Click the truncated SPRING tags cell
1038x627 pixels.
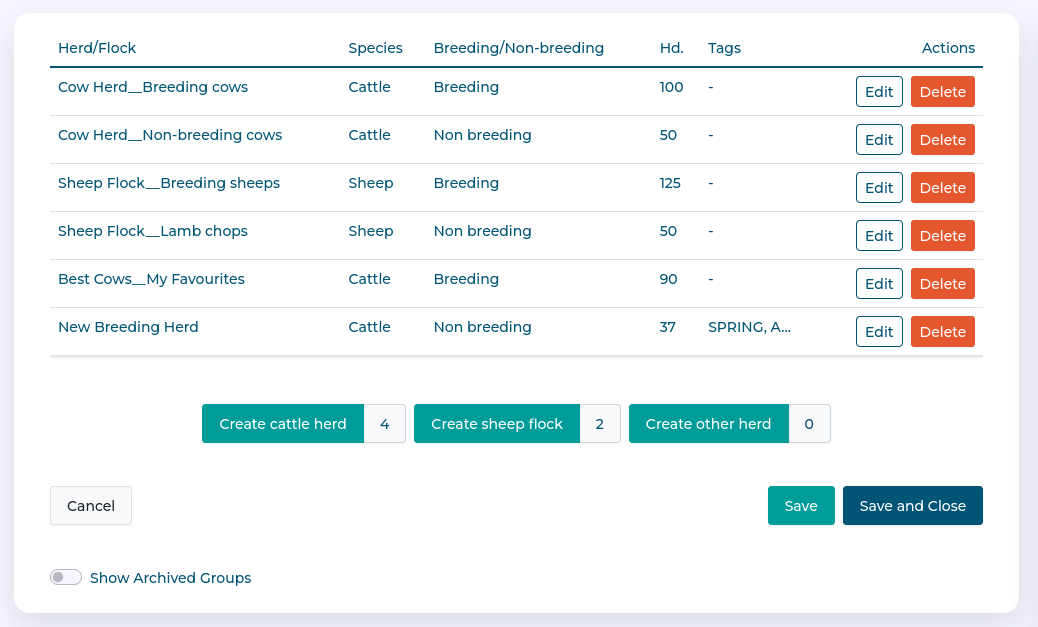pos(749,327)
